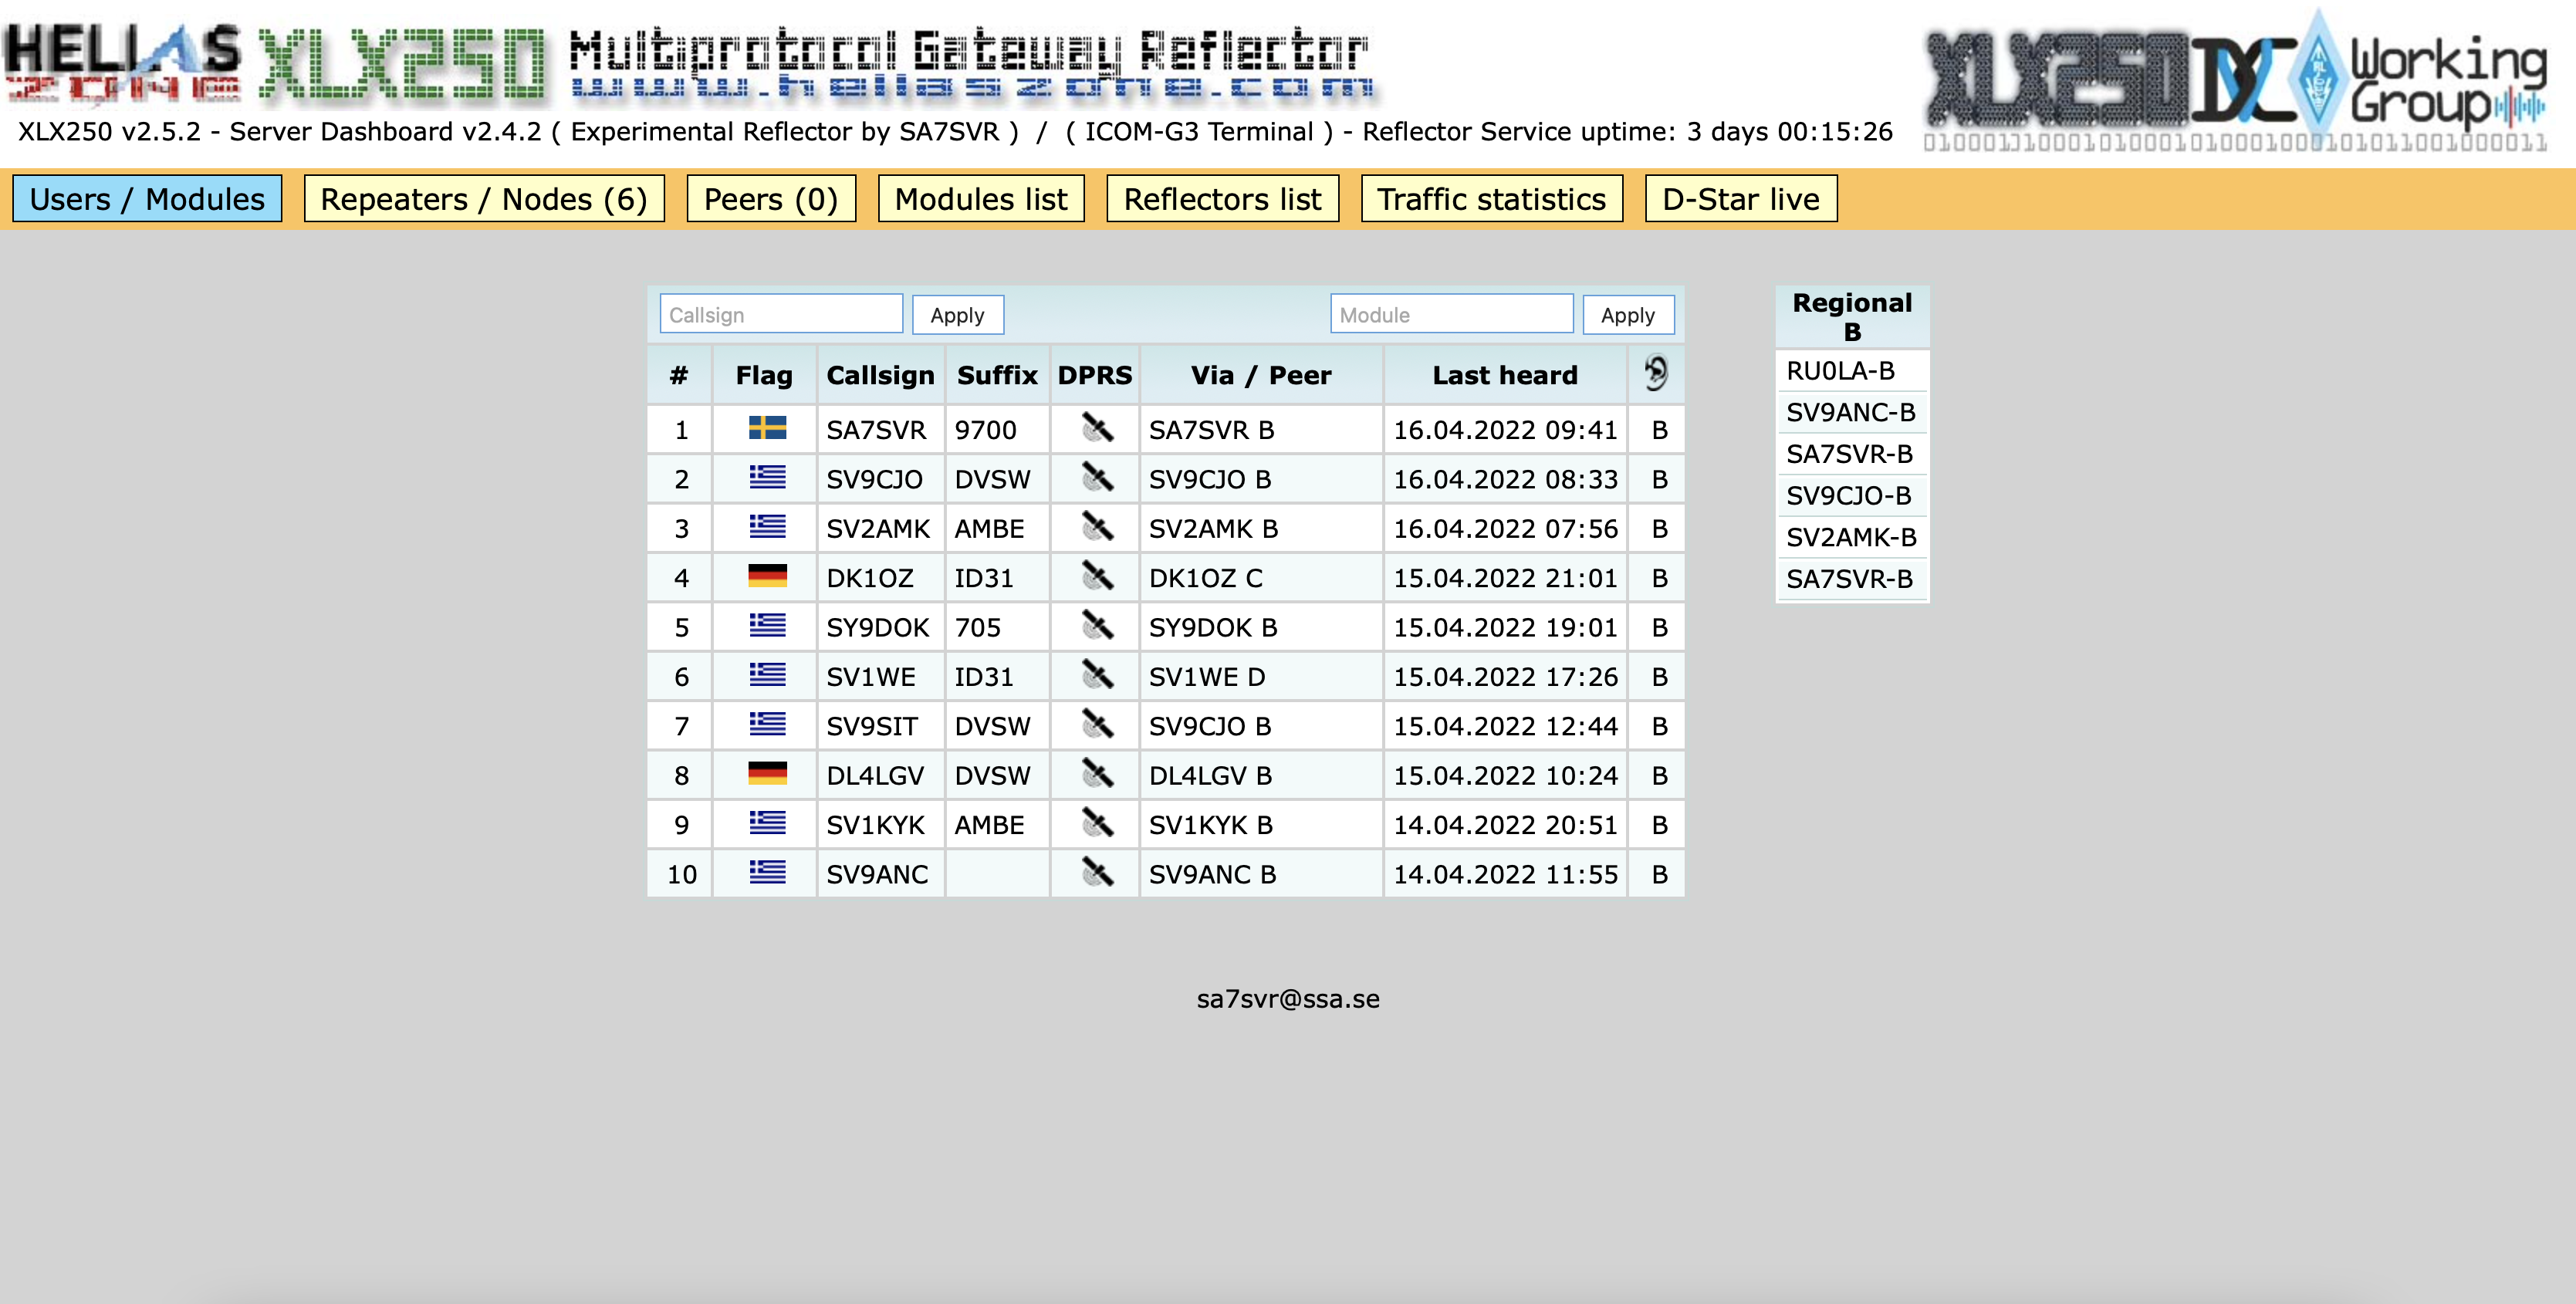Screen dimensions: 2576x1304
Task: Switch to Traffic statistics tab
Action: (1491, 199)
